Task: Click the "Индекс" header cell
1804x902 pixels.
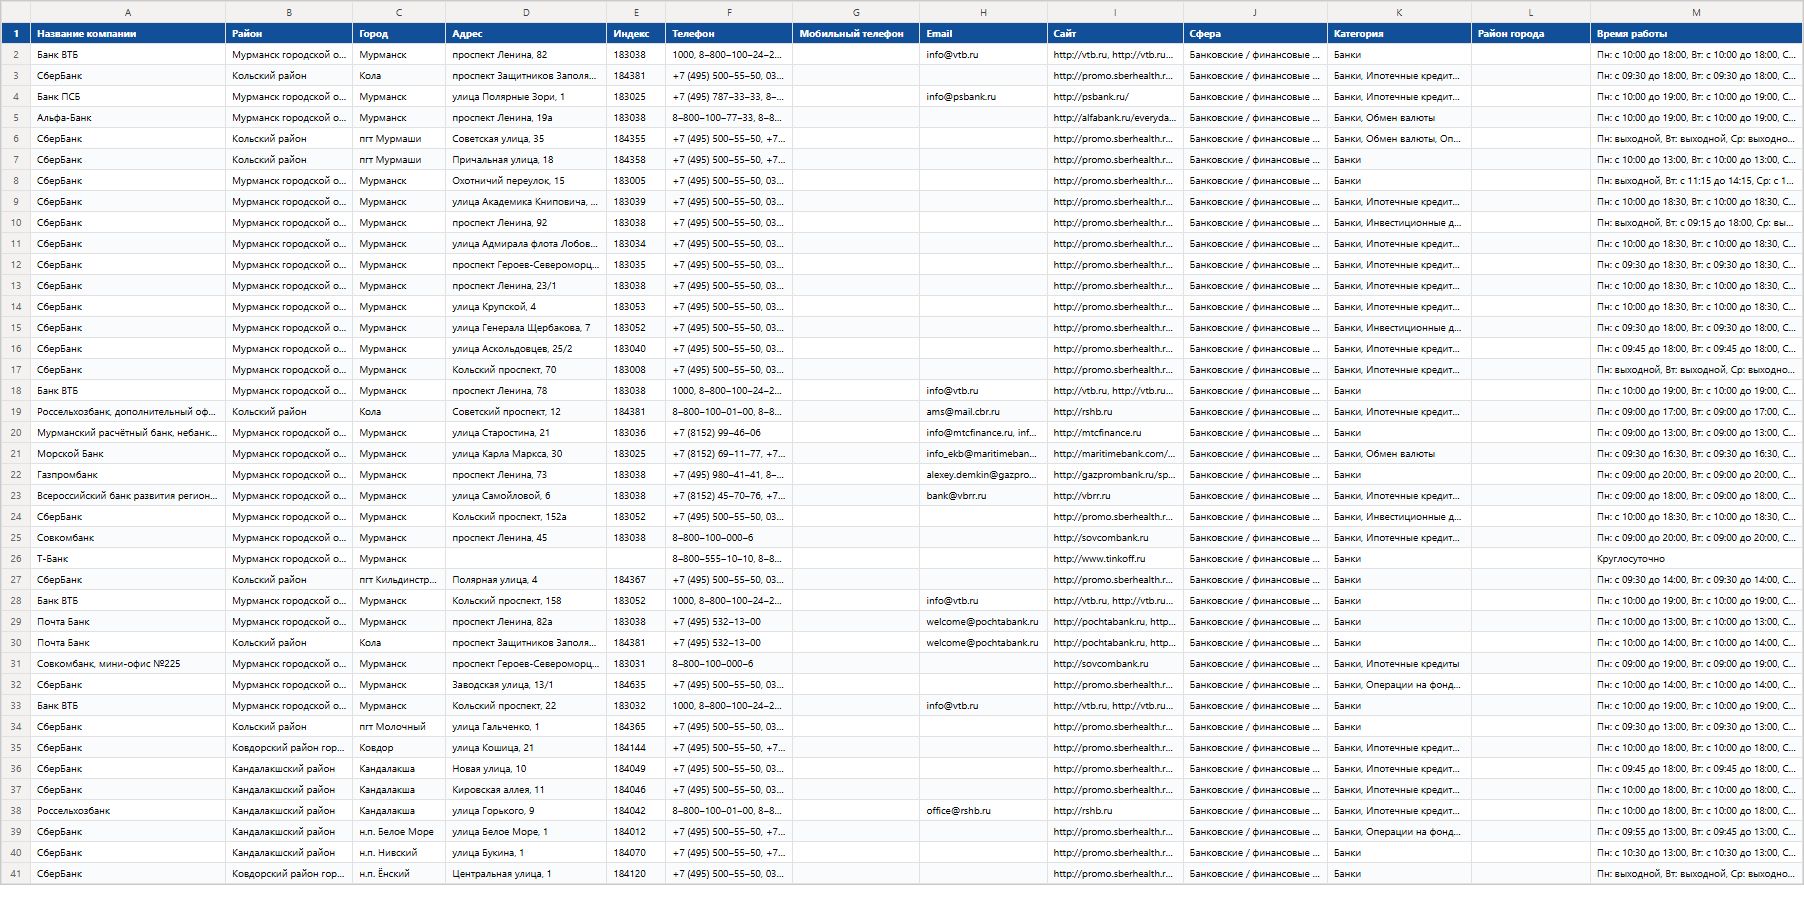Action: point(636,34)
